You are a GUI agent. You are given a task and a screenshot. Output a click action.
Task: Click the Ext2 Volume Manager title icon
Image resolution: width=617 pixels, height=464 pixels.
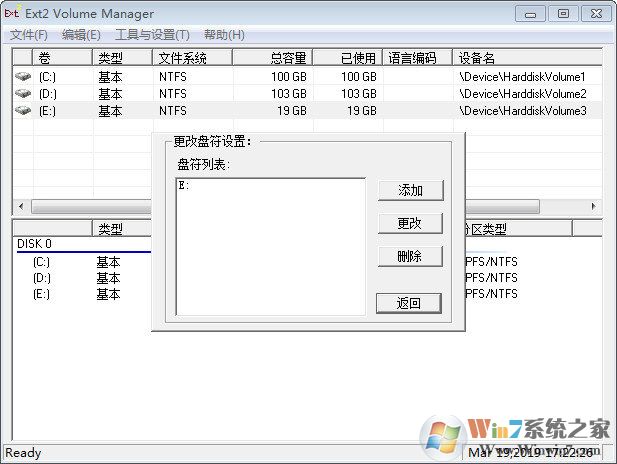point(13,14)
